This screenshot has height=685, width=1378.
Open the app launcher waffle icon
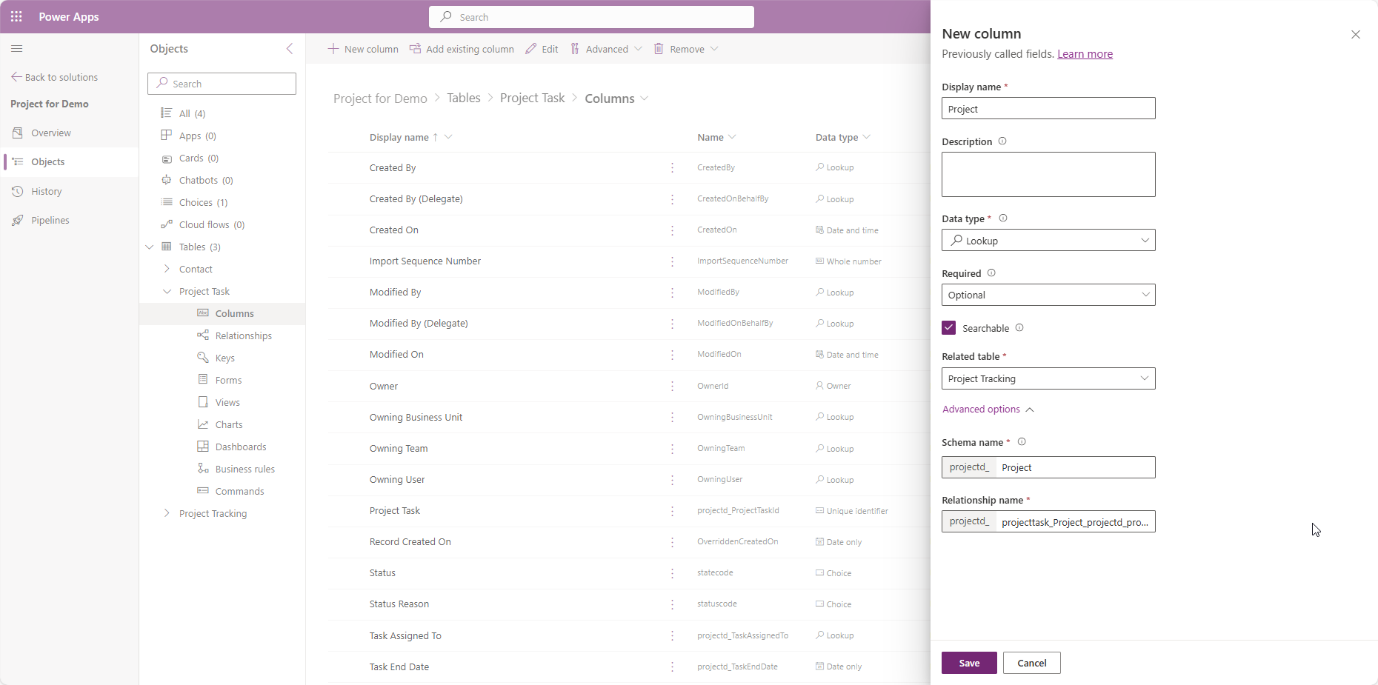click(x=16, y=17)
